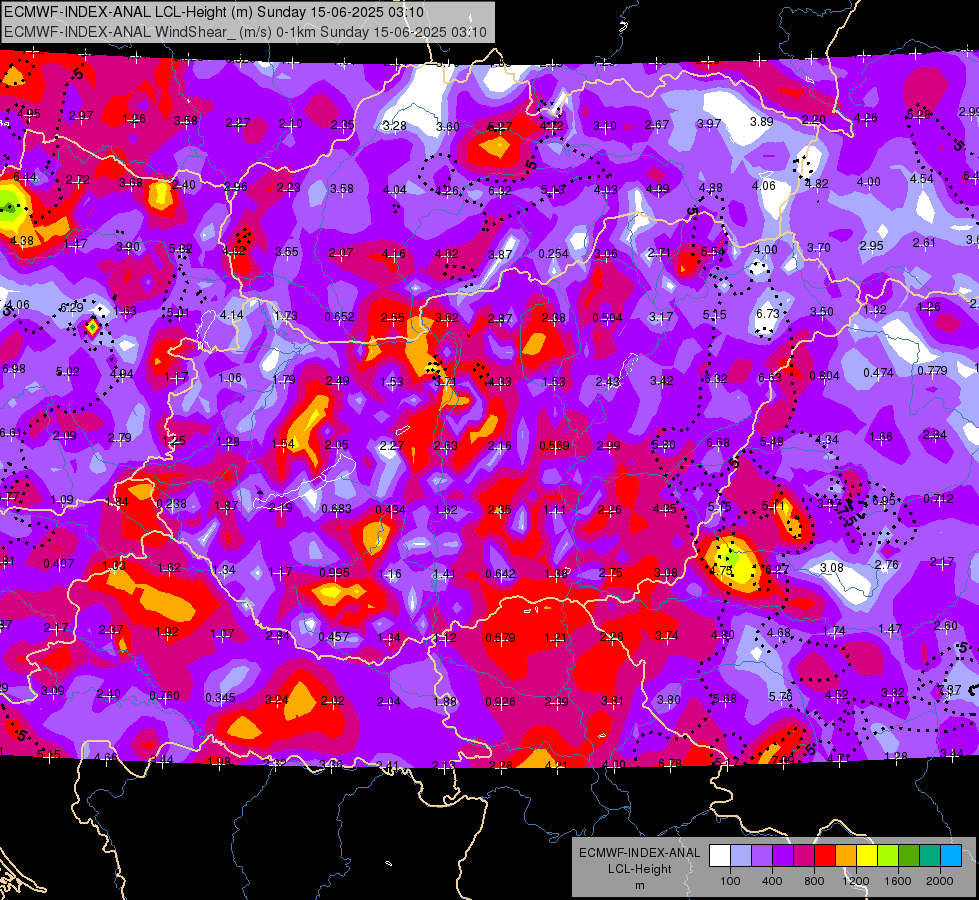The height and width of the screenshot is (900, 979).
Task: Click the lime green legend swatch
Action: coord(888,855)
